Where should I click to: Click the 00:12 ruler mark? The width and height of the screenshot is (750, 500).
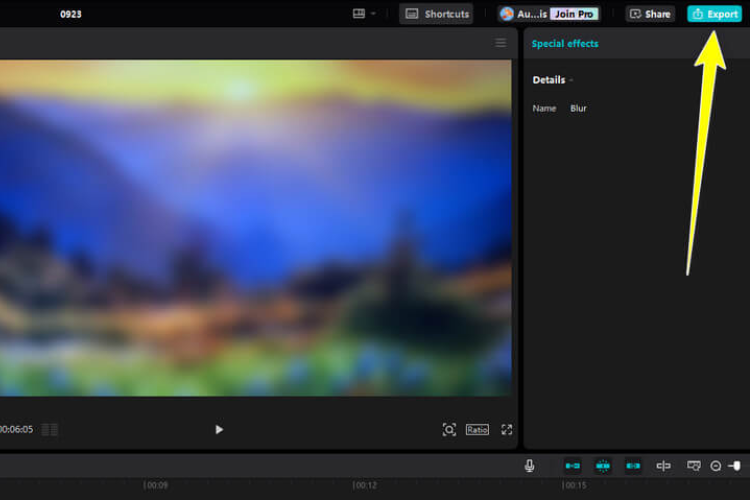click(x=365, y=485)
